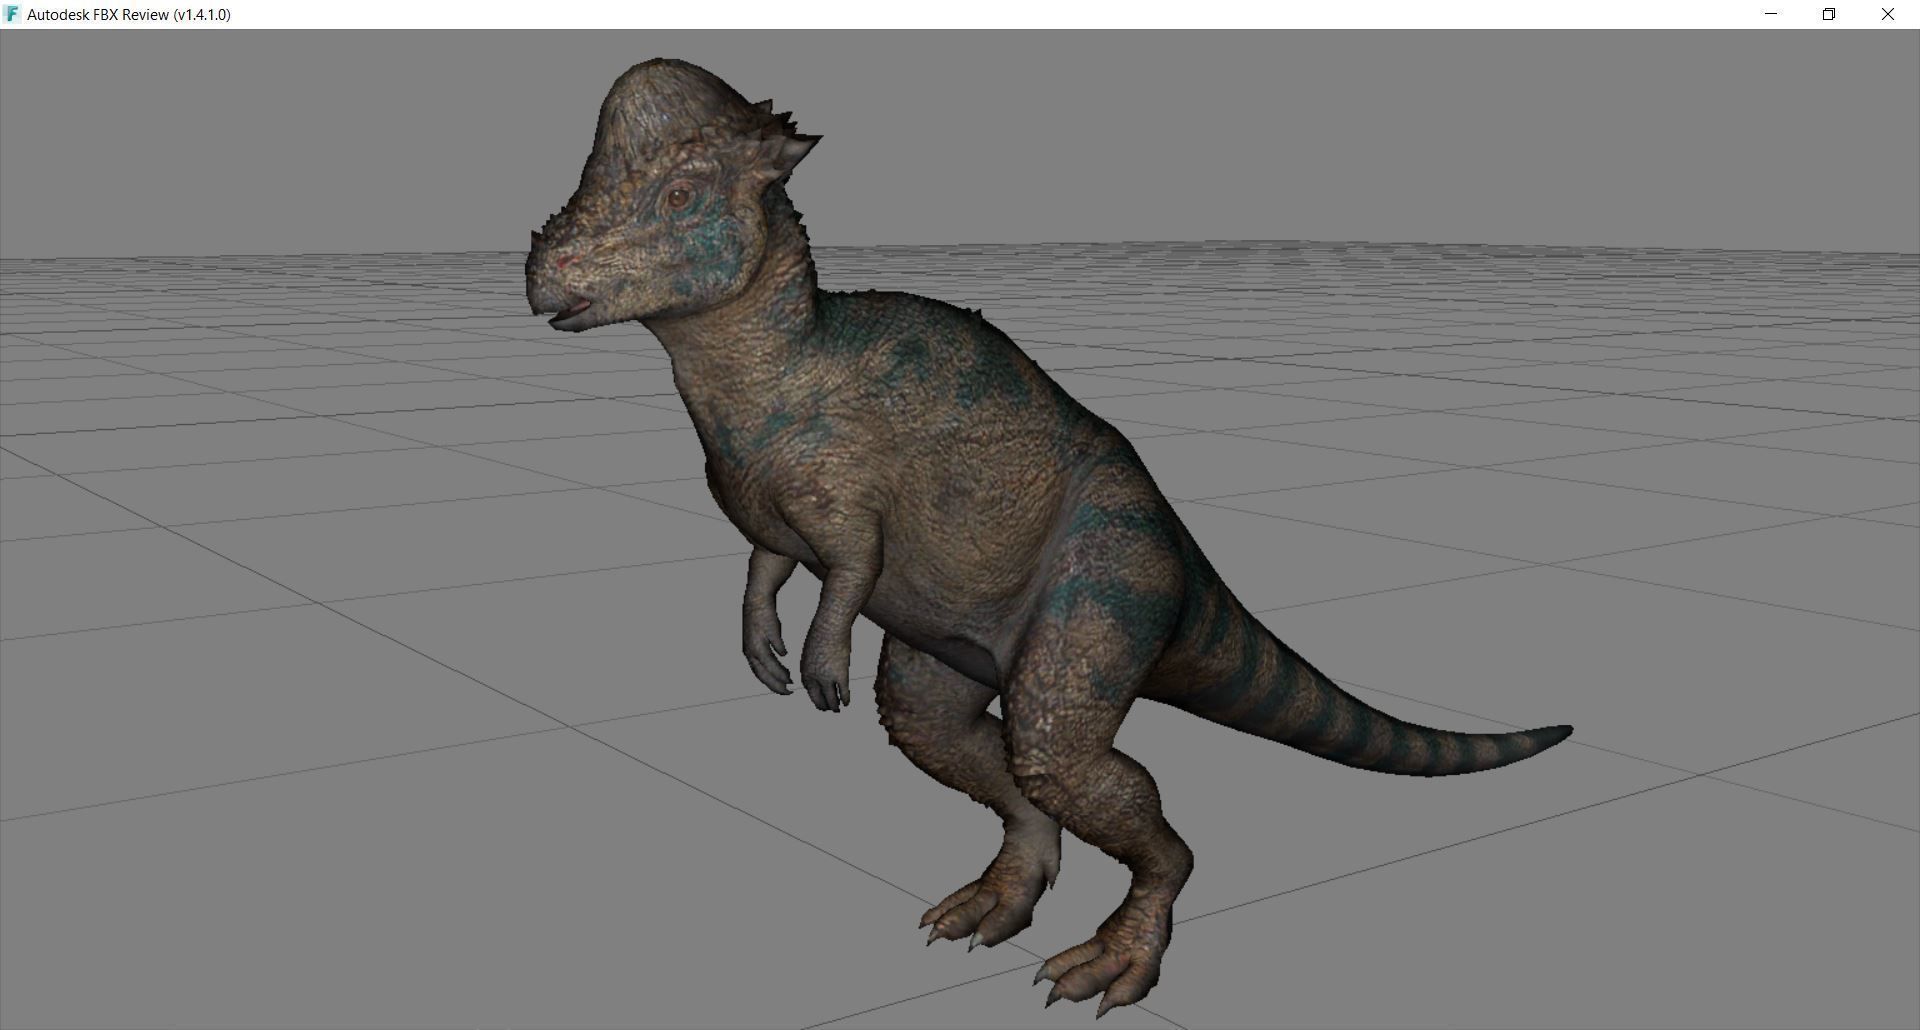Restore down the FBX Review window

coord(1829,14)
